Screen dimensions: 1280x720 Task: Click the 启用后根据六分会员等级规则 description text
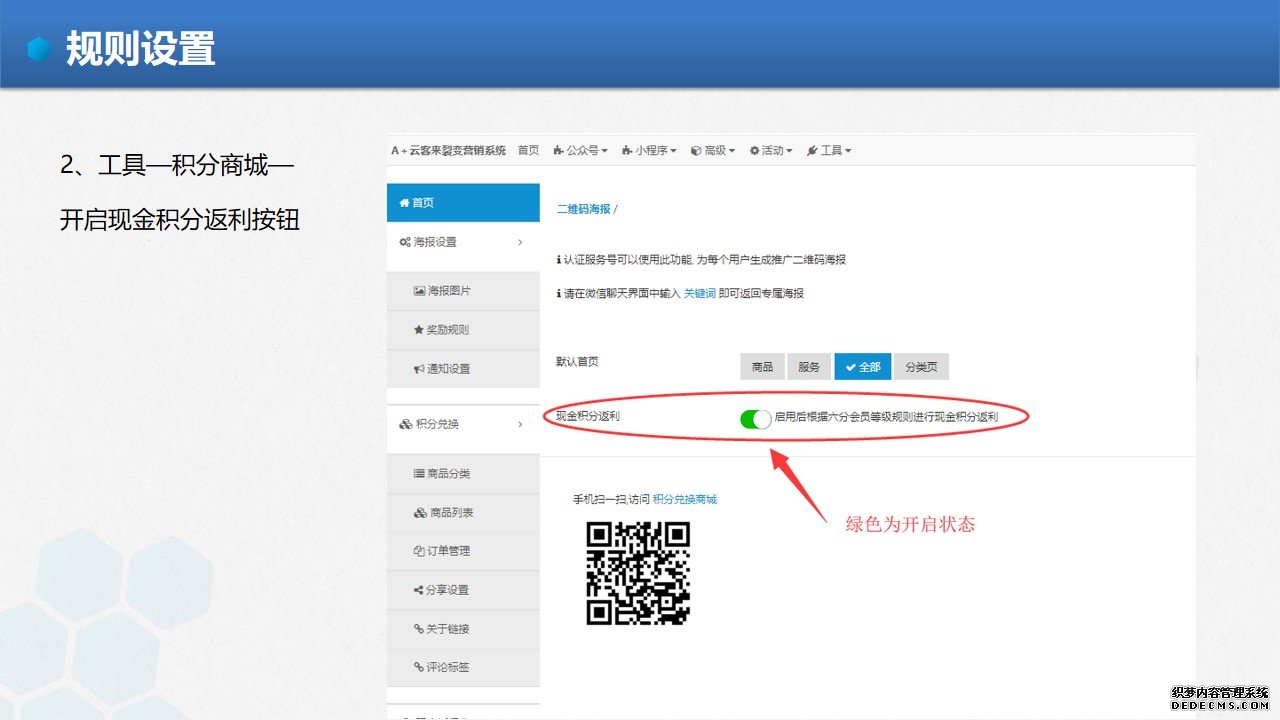point(886,416)
